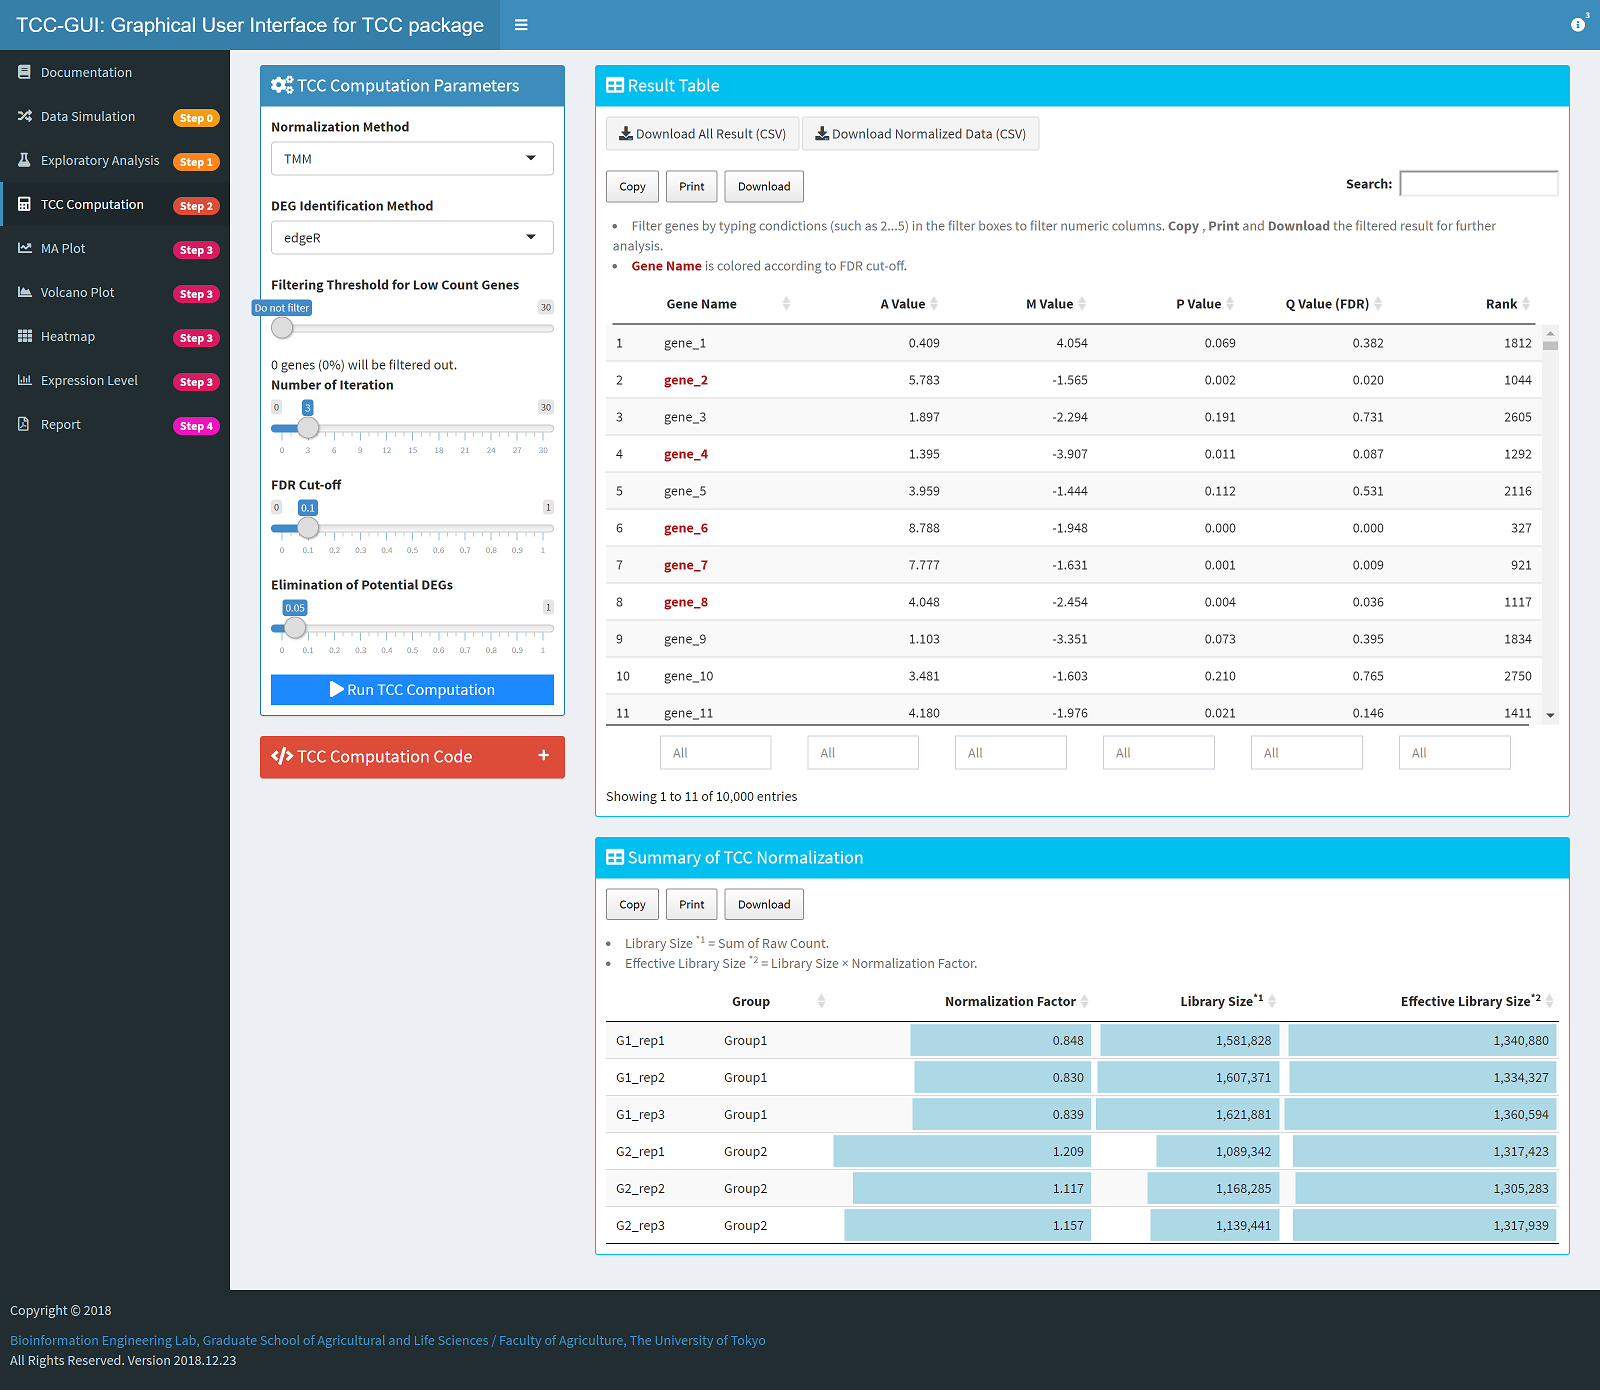Focus the Result Table Search box
The image size is (1600, 1390).
coord(1478,184)
